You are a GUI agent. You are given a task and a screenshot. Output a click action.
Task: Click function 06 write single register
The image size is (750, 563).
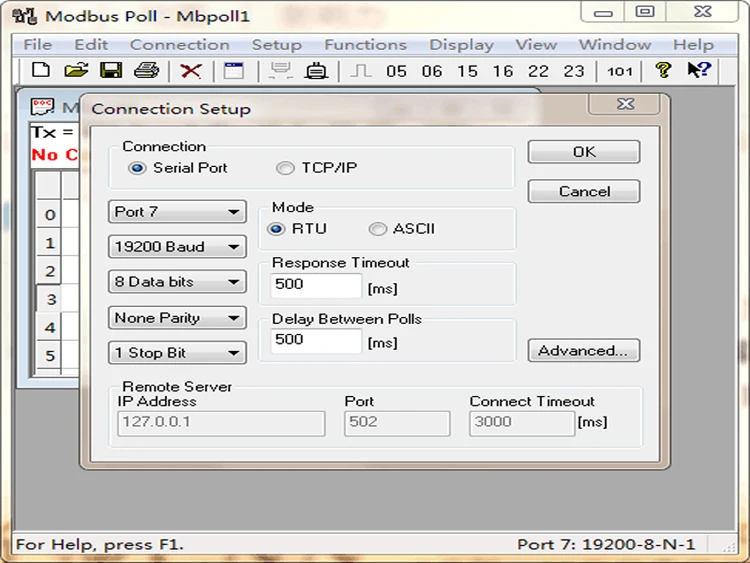point(432,71)
